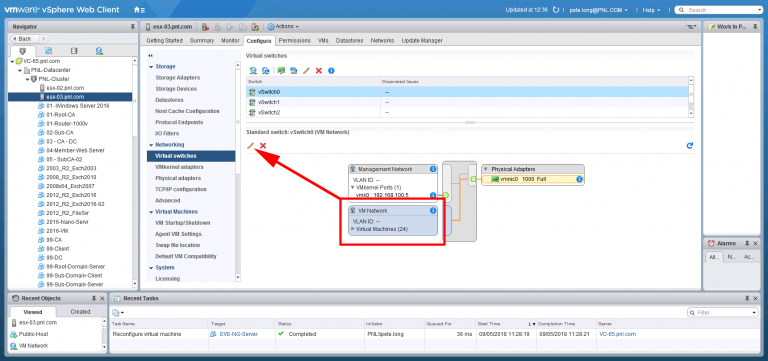Refresh the standard switch diagram
Image resolution: width=768 pixels, height=361 pixels.
(x=690, y=145)
